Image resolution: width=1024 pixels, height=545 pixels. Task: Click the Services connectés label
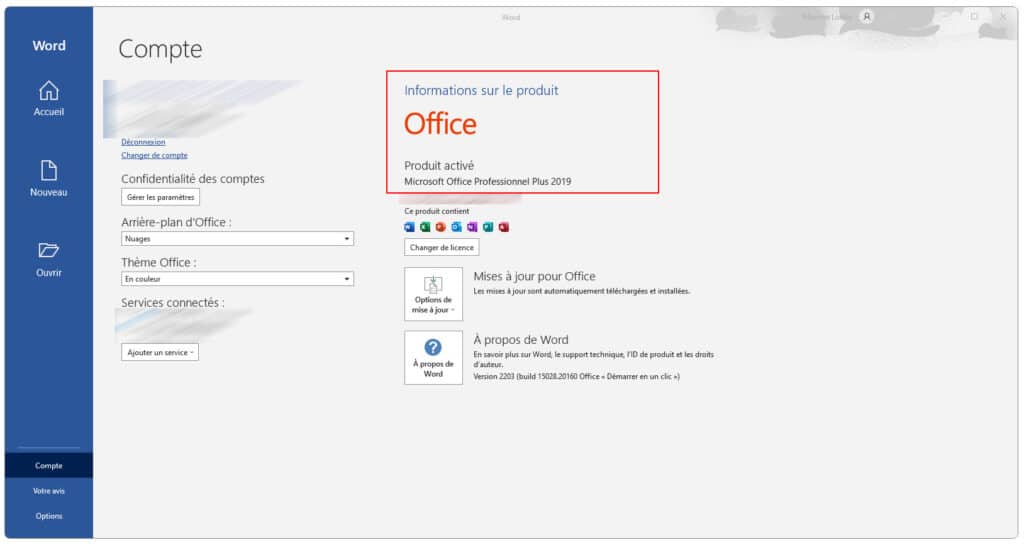coord(172,303)
